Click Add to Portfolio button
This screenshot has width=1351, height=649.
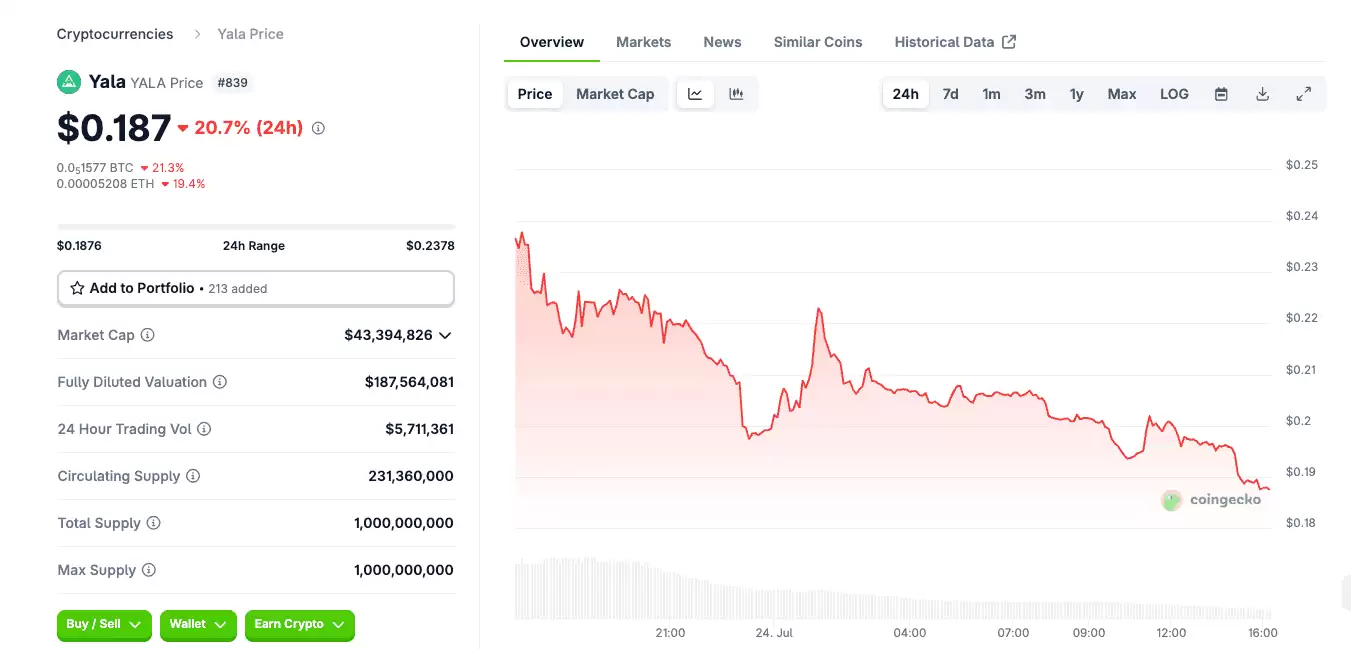pyautogui.click(x=256, y=288)
